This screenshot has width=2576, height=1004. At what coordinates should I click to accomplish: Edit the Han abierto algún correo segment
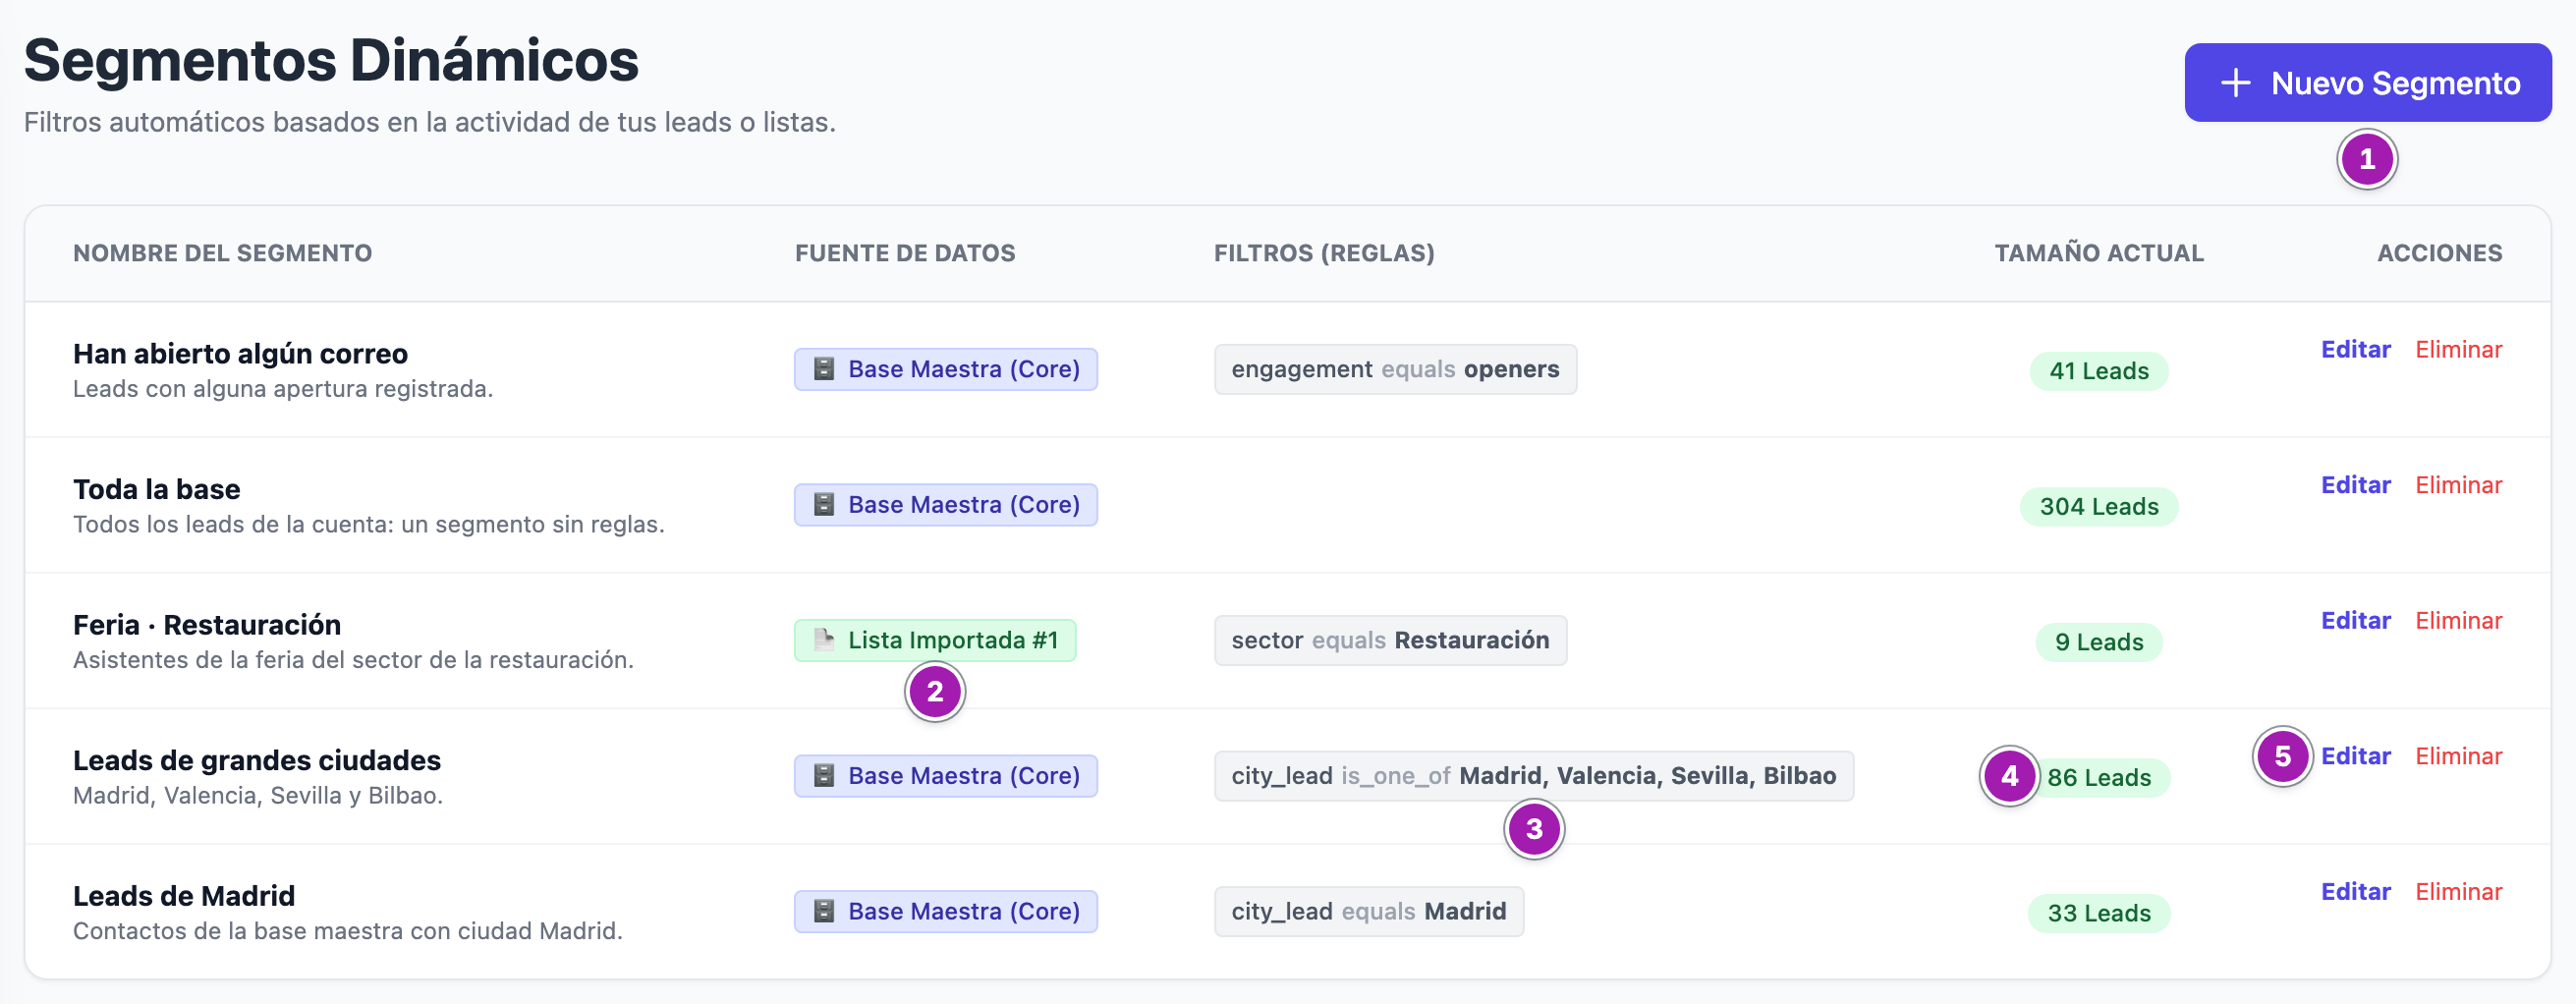pyautogui.click(x=2355, y=350)
